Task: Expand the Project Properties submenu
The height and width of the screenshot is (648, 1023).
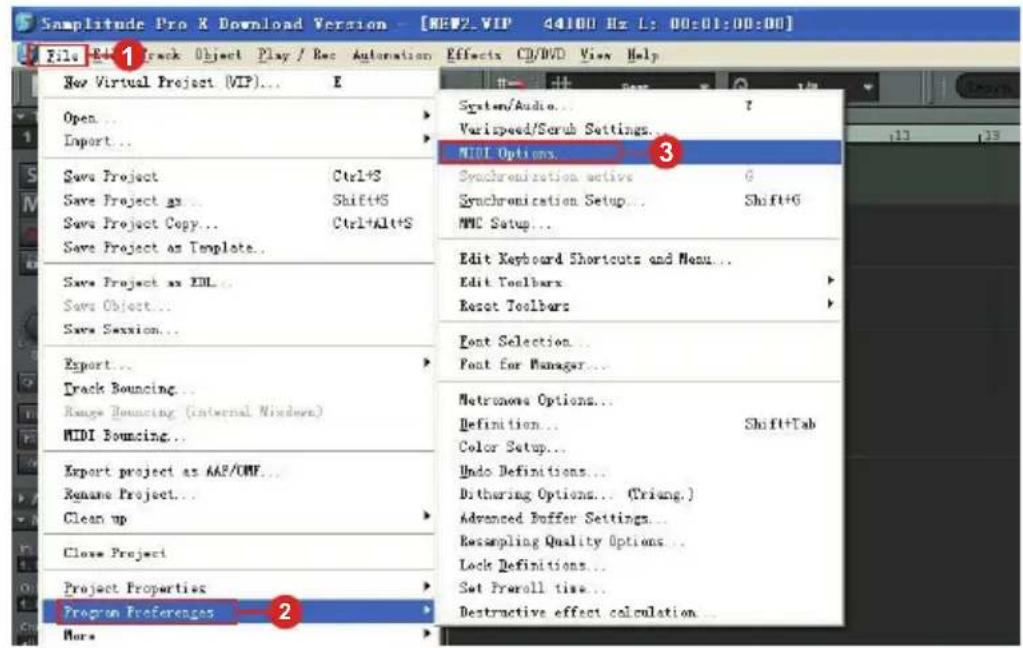Action: pos(239,589)
